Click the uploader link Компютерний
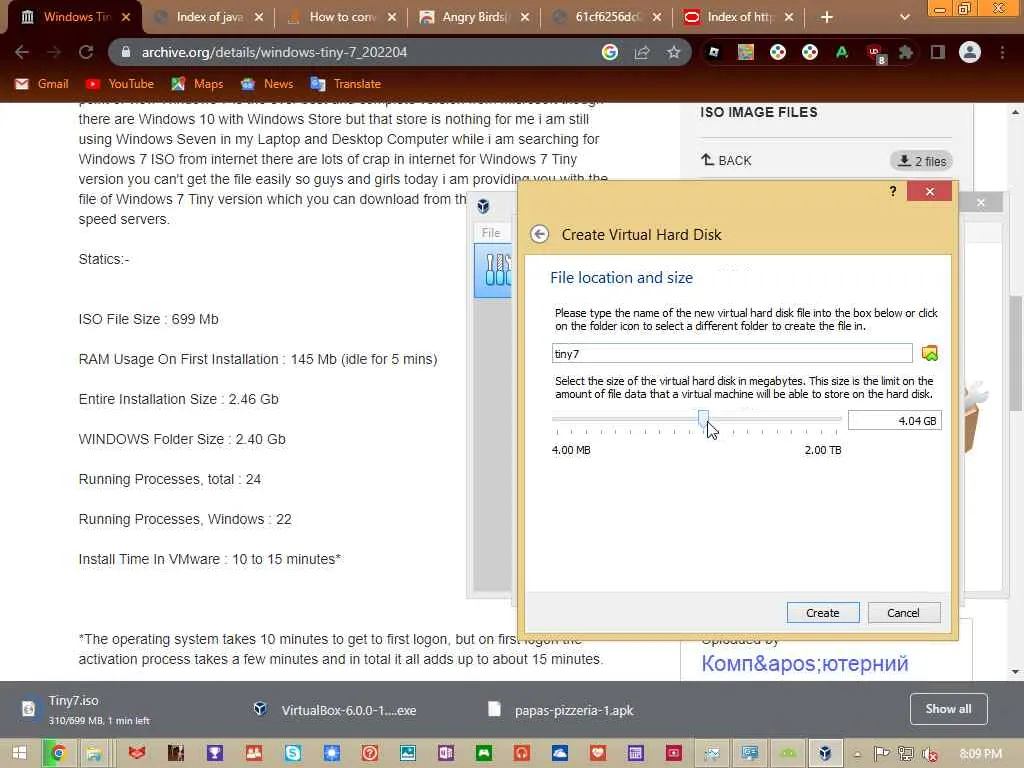This screenshot has height=768, width=1024. [x=805, y=663]
